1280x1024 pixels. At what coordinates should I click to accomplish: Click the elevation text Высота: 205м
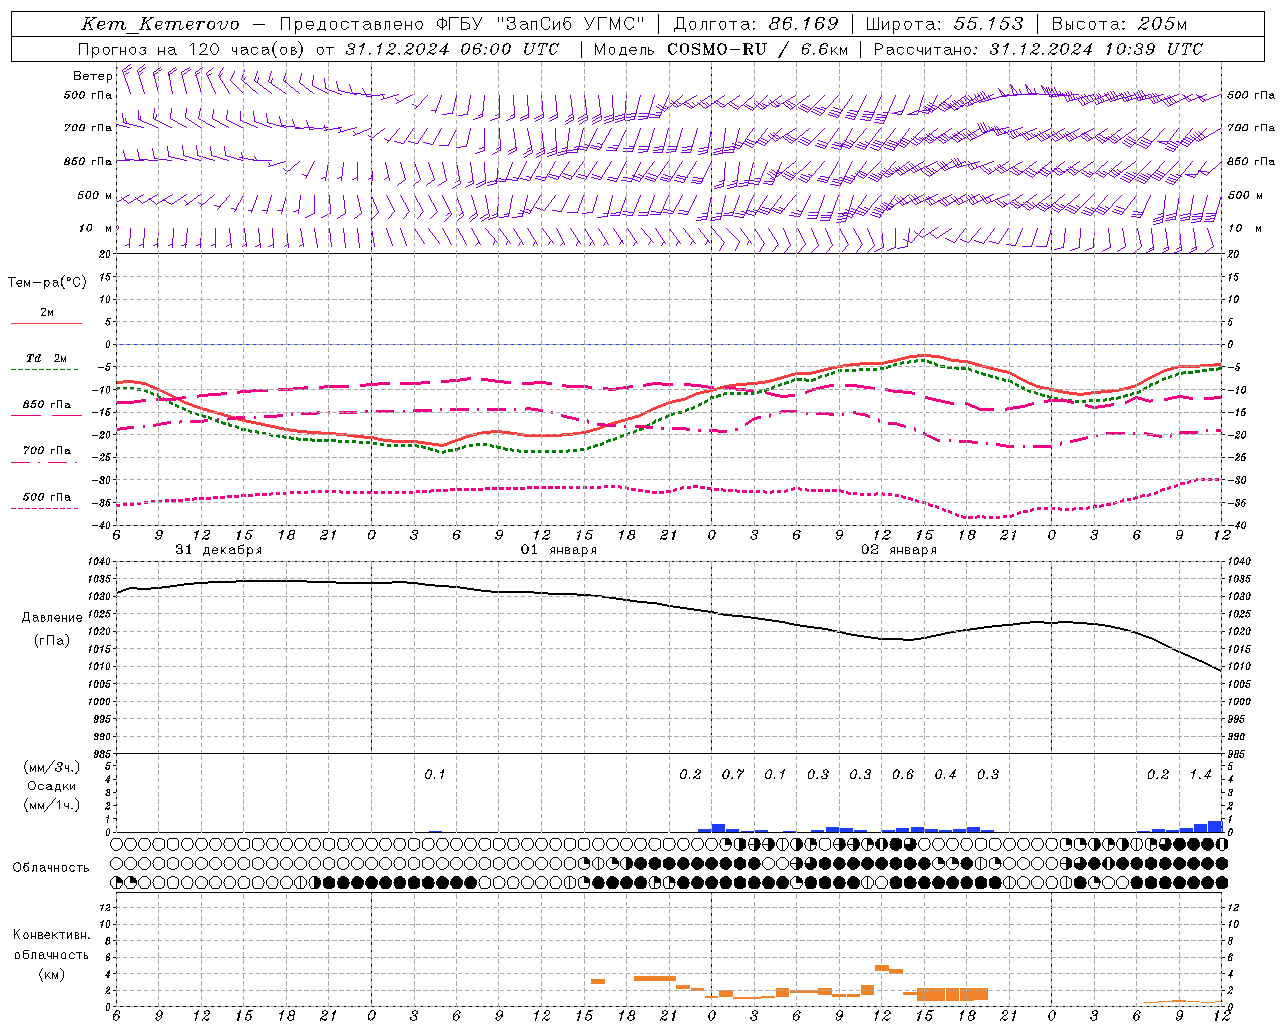coord(1120,24)
